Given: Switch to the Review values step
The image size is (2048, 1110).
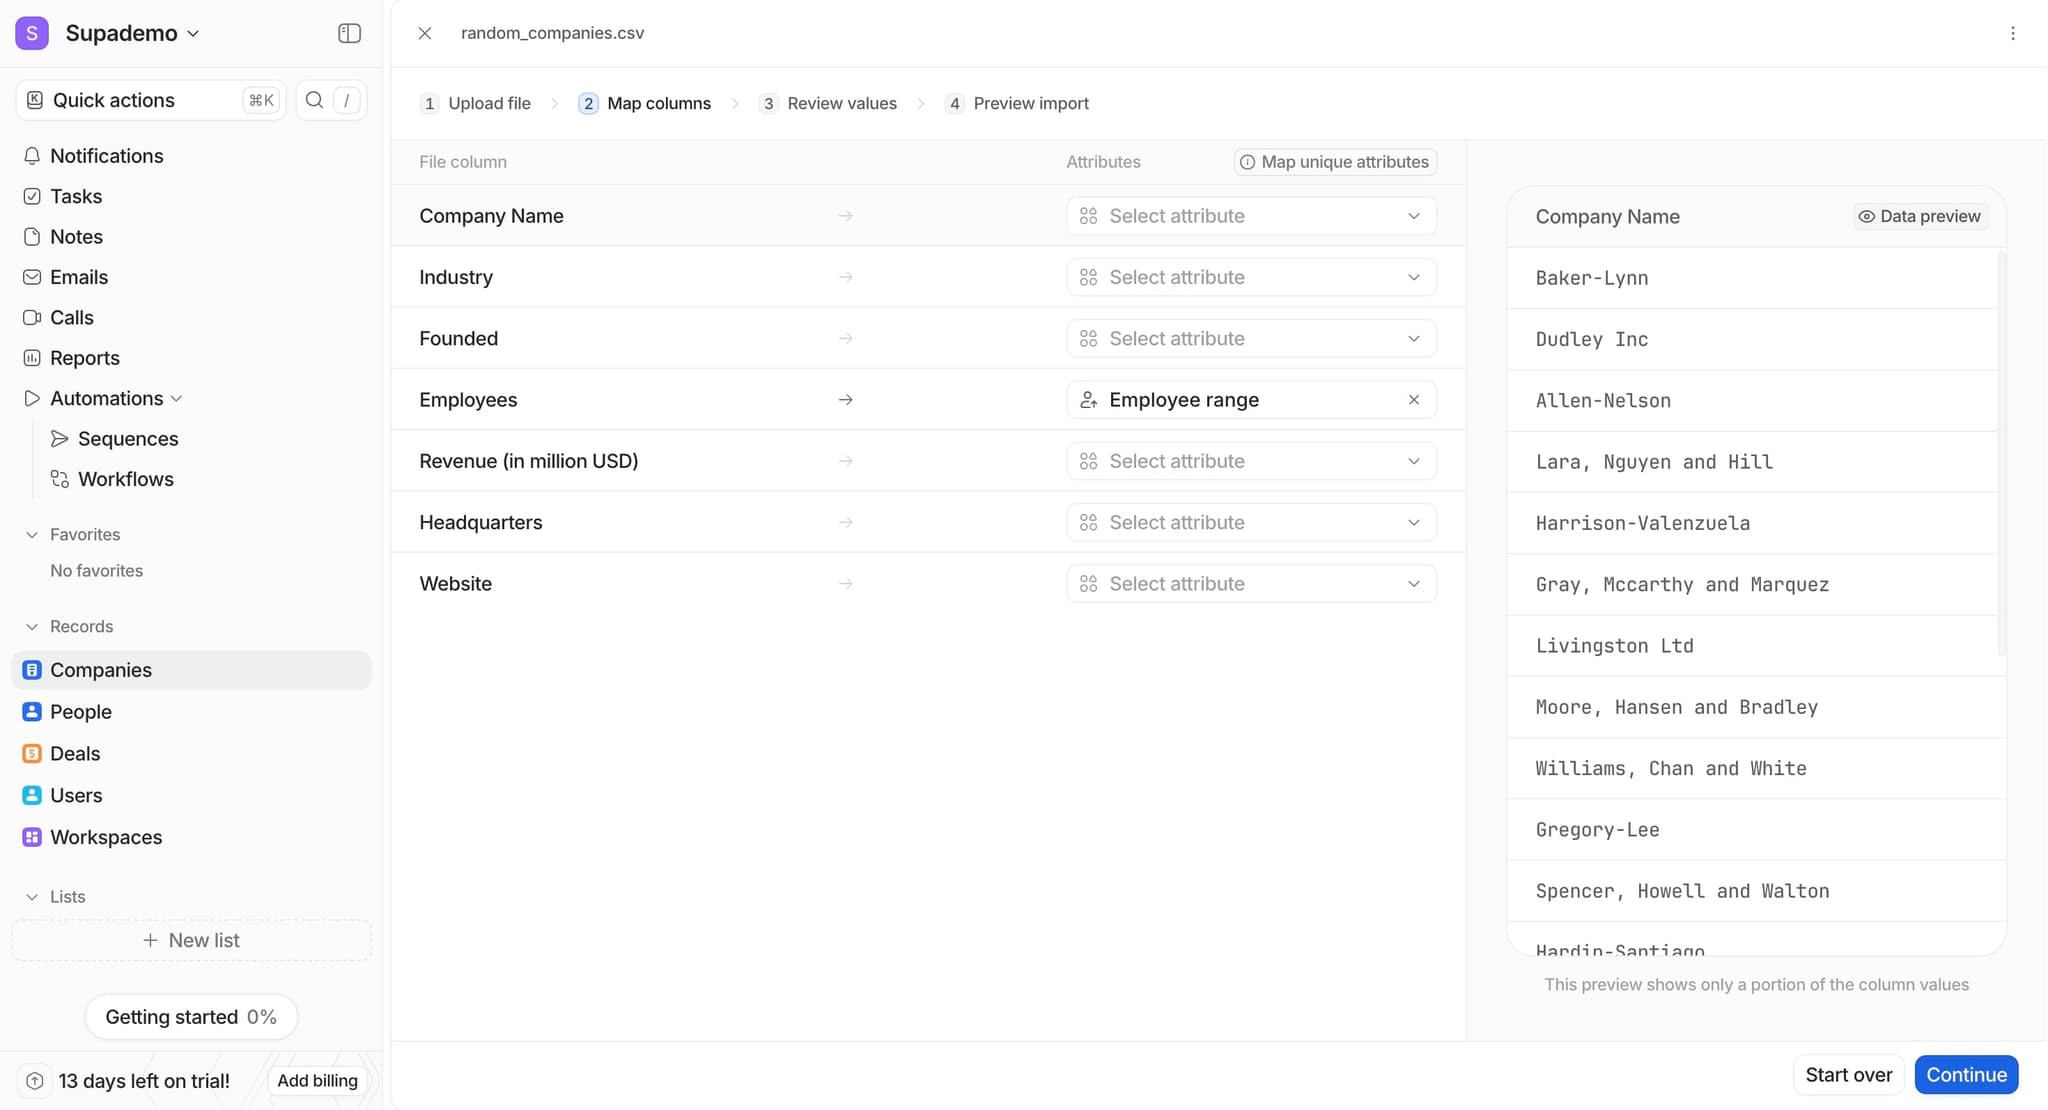Looking at the screenshot, I should click(x=841, y=103).
